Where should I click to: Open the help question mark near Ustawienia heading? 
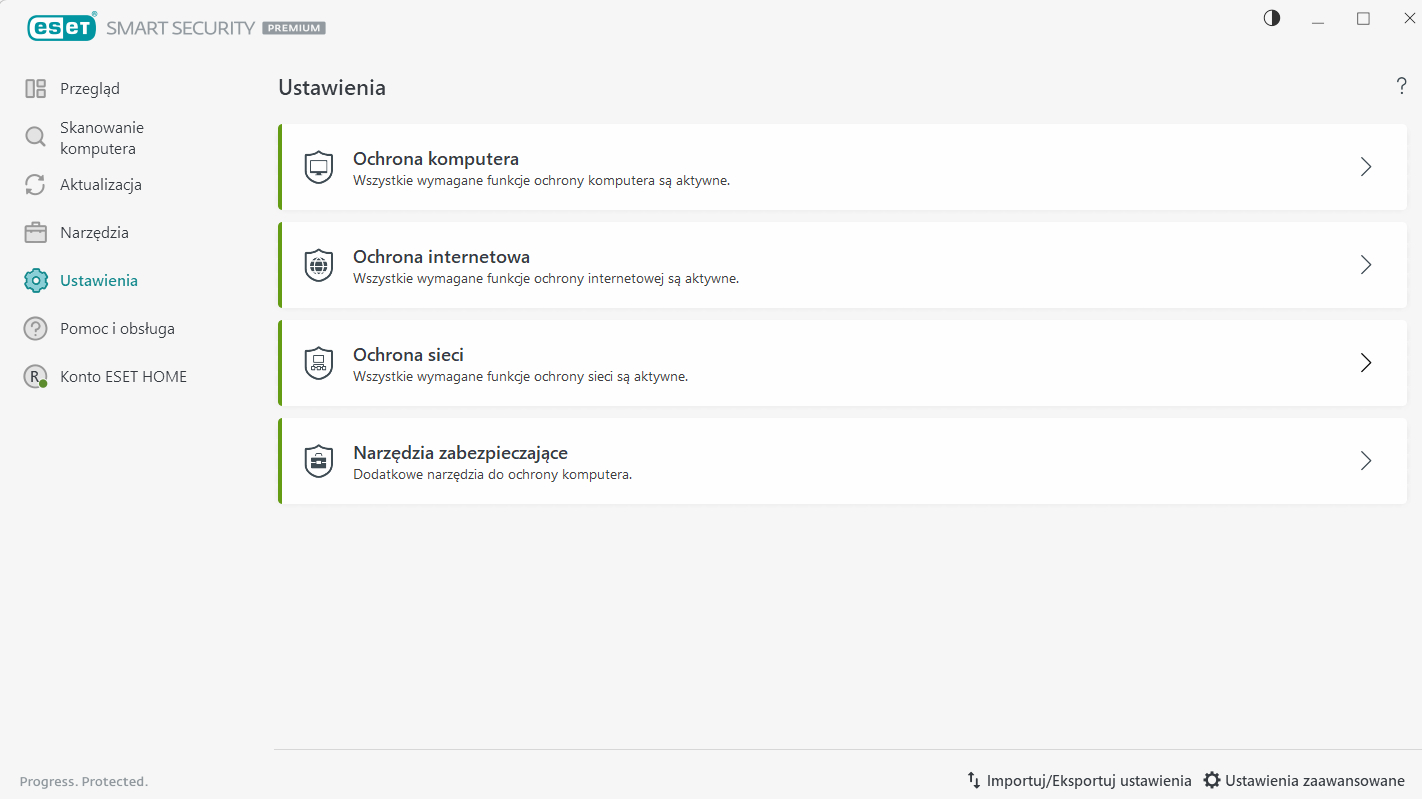1401,87
